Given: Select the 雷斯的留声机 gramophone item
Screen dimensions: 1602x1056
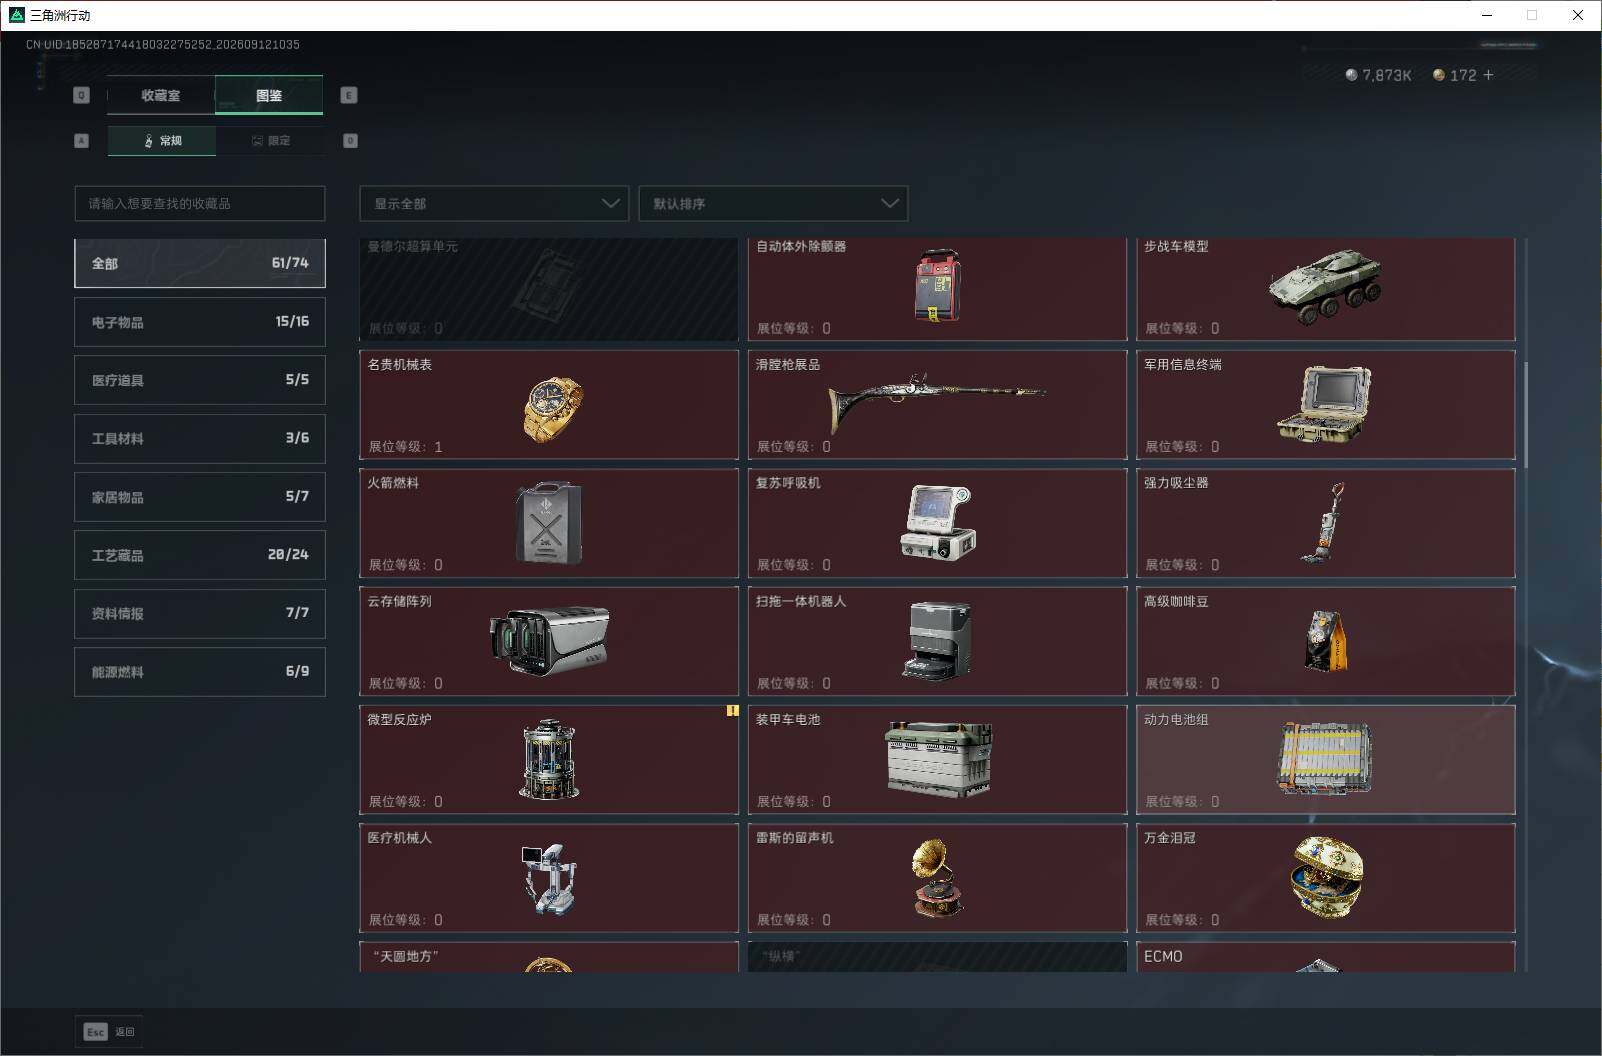Looking at the screenshot, I should (x=937, y=878).
